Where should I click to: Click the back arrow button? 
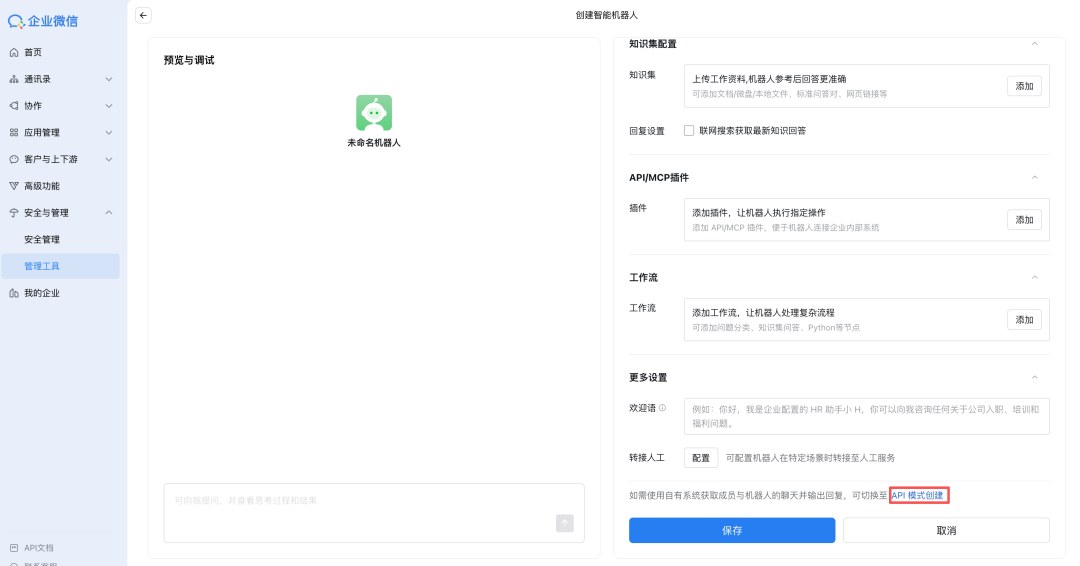point(143,15)
